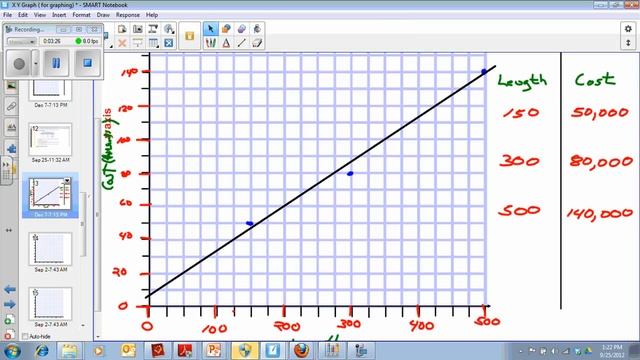This screenshot has width=640, height=360.
Task: Open the Properties tab in sidebar
Action: click(11, 128)
